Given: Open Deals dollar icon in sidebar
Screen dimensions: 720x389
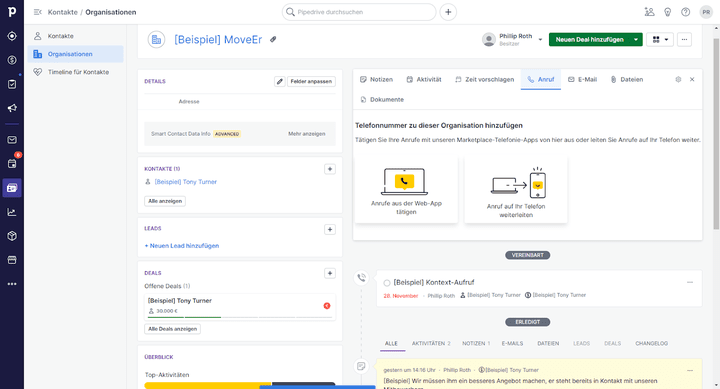Looking at the screenshot, I should (x=12, y=60).
